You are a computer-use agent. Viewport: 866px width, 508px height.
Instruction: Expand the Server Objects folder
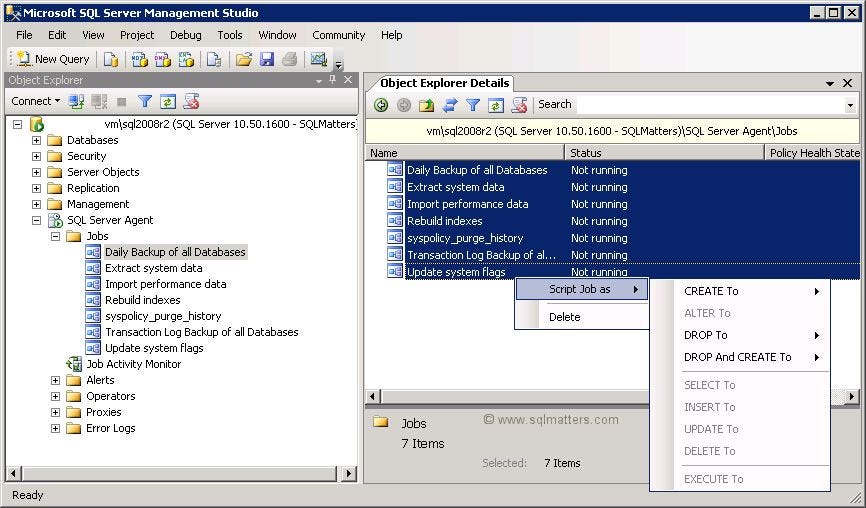click(36, 172)
